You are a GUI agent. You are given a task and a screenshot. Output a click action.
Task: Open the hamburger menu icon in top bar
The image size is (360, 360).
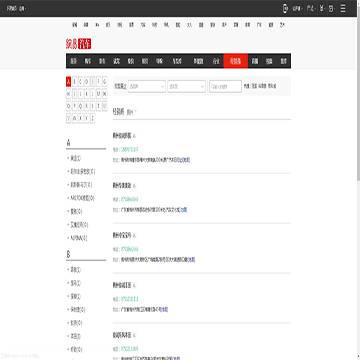pyautogui.click(x=343, y=9)
